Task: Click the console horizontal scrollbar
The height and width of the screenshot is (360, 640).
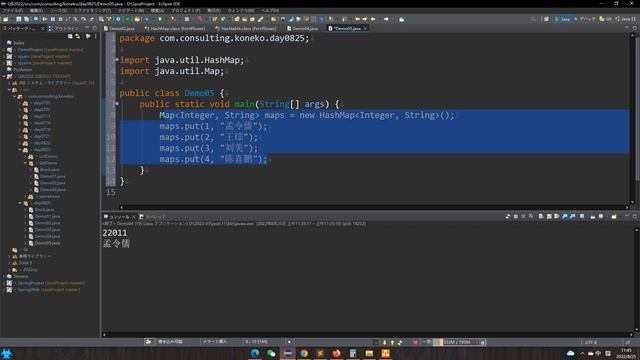Action: tap(369, 334)
